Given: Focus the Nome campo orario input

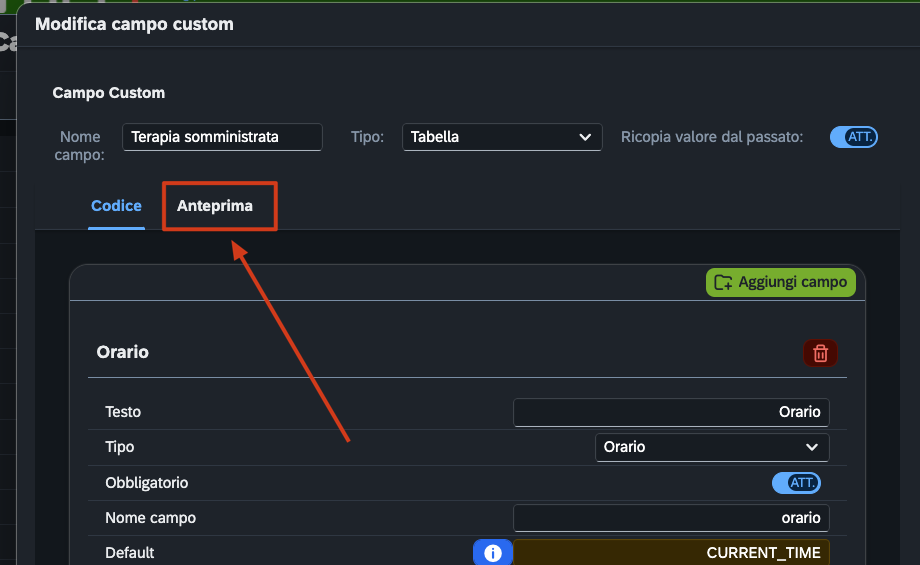Looking at the screenshot, I should [x=671, y=518].
